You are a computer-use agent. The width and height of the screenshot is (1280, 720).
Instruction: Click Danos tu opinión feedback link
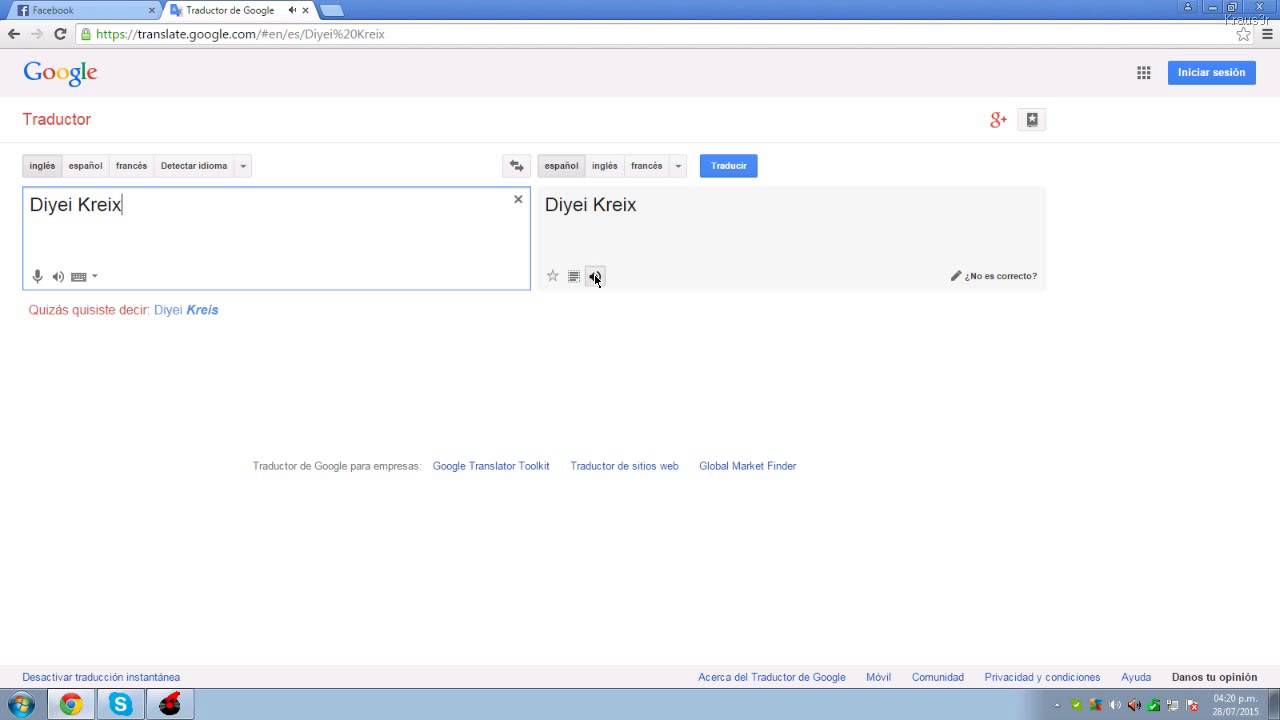point(1214,677)
